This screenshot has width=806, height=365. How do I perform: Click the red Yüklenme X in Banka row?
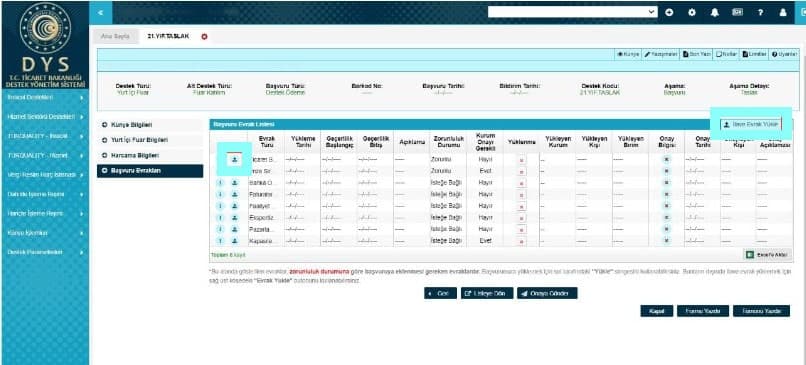pyautogui.click(x=522, y=184)
